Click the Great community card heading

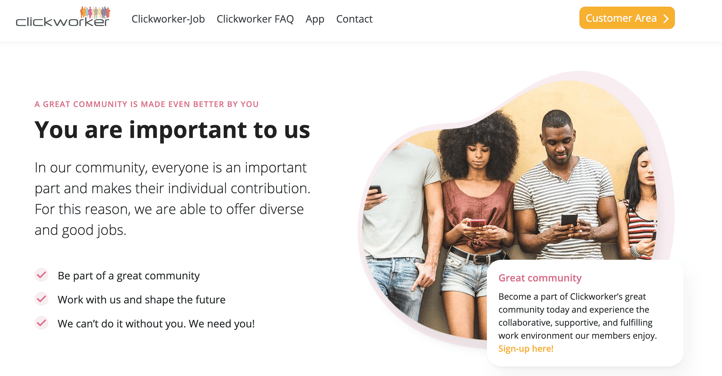(x=540, y=278)
